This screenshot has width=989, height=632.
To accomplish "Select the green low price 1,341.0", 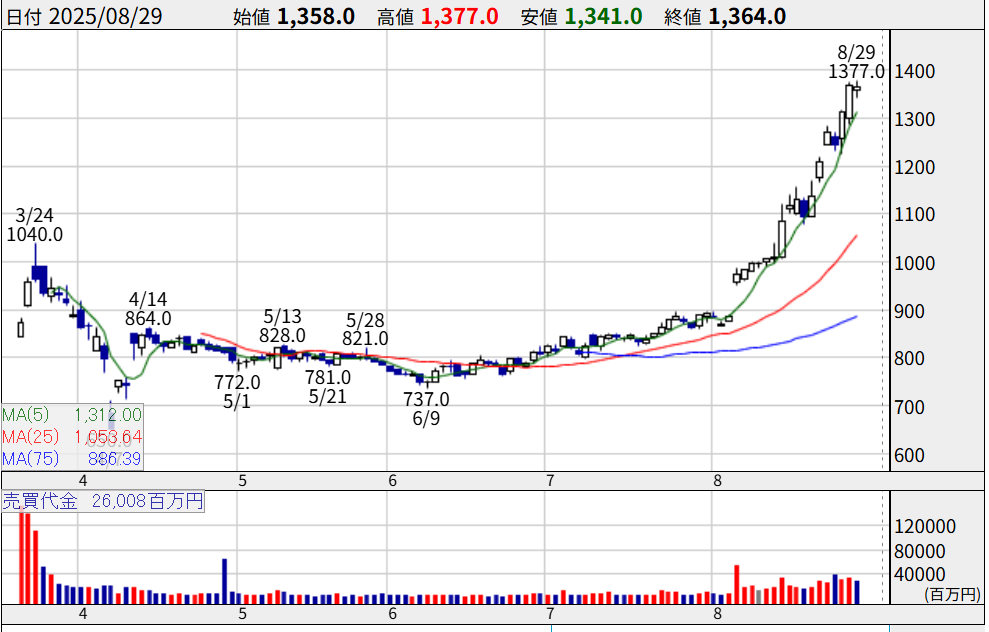I will [x=603, y=16].
